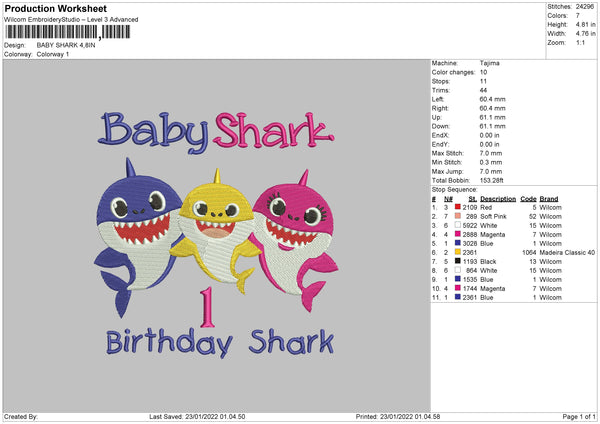Click the white swatch with 864 stitches

point(458,270)
